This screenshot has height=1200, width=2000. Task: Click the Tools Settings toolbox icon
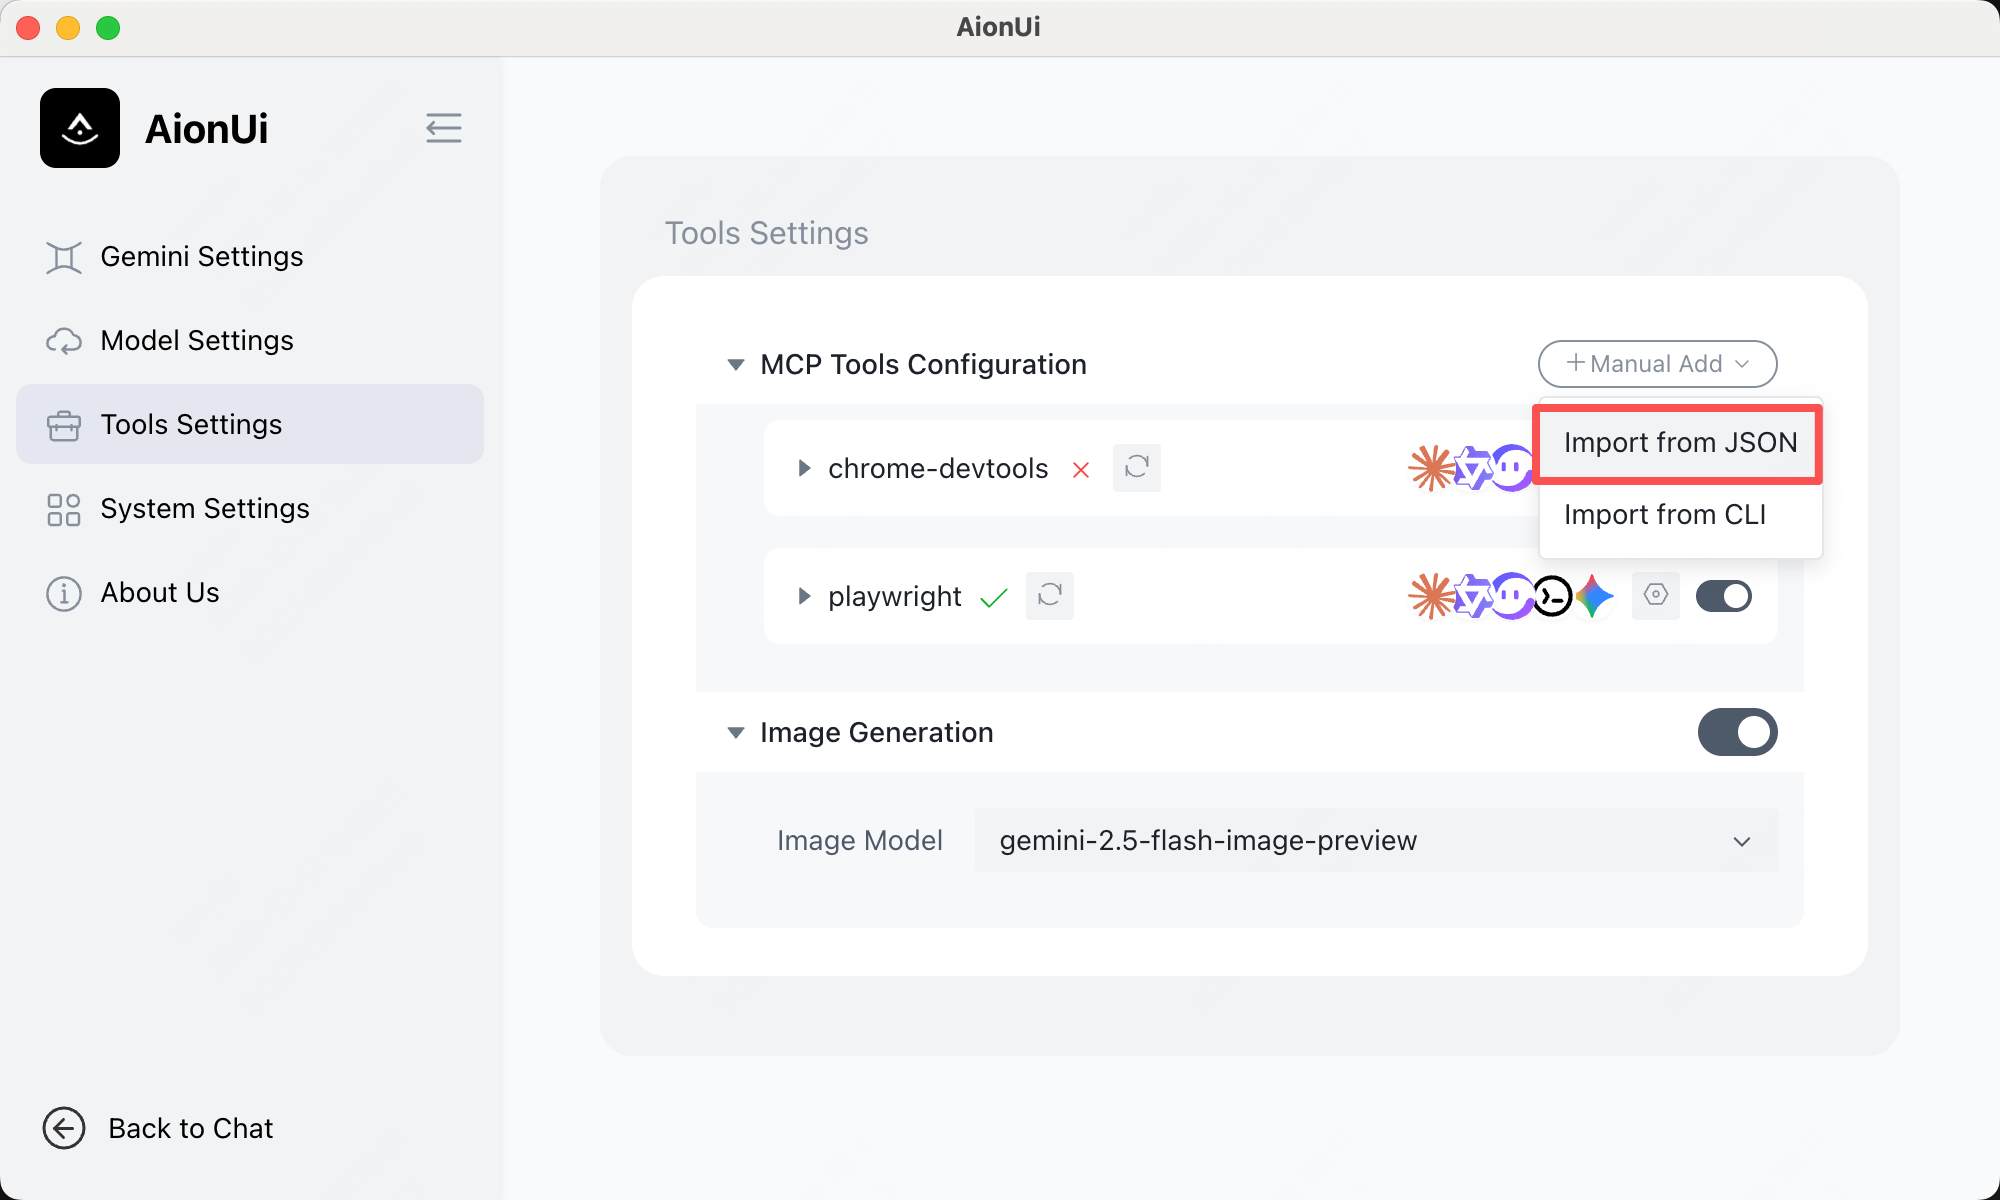click(x=64, y=425)
